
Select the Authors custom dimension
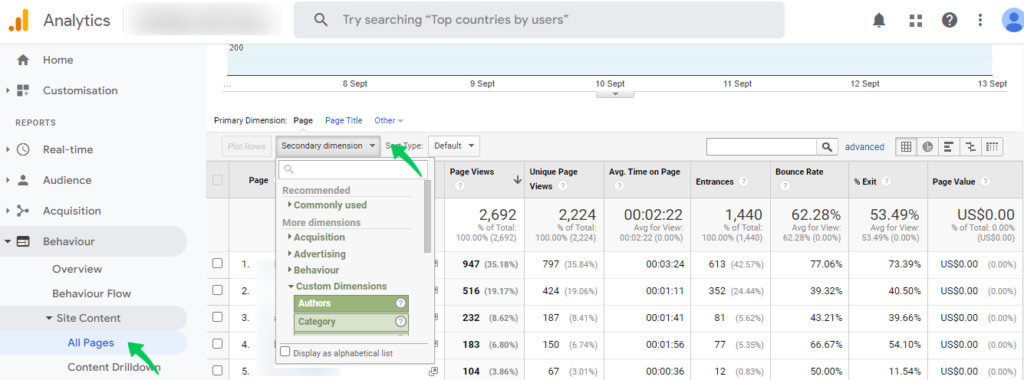tap(351, 303)
